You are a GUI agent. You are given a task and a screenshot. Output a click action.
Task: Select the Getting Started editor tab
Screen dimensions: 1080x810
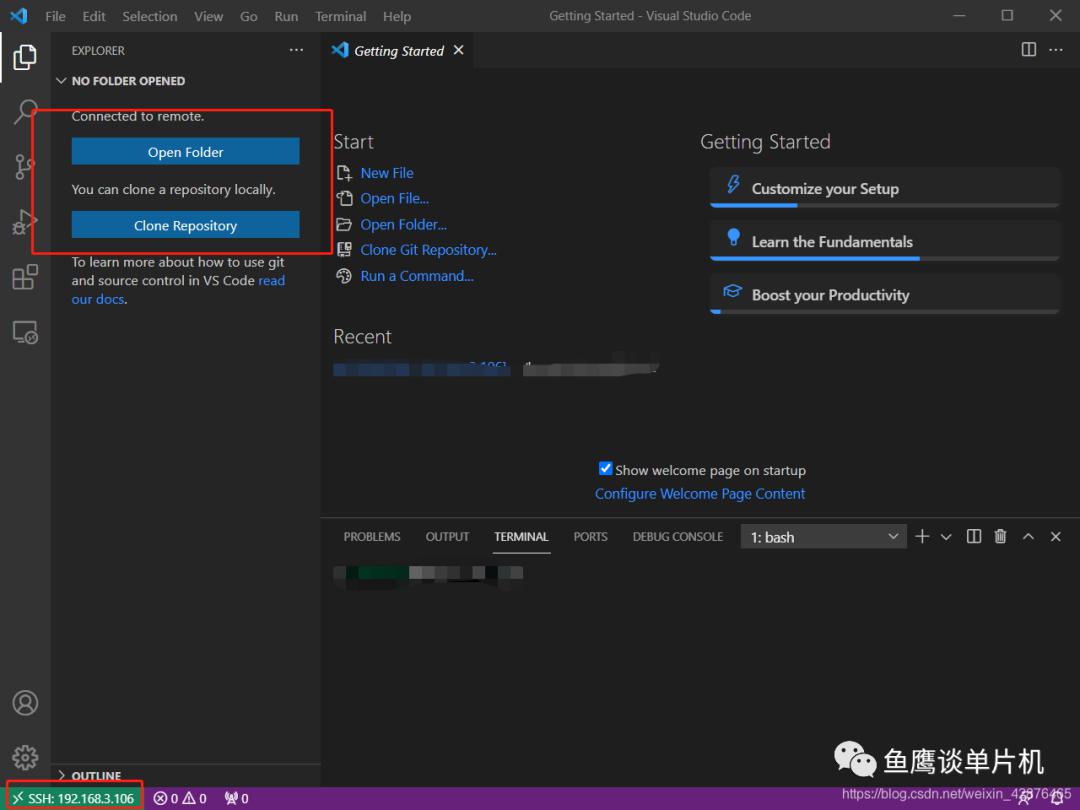[397, 50]
